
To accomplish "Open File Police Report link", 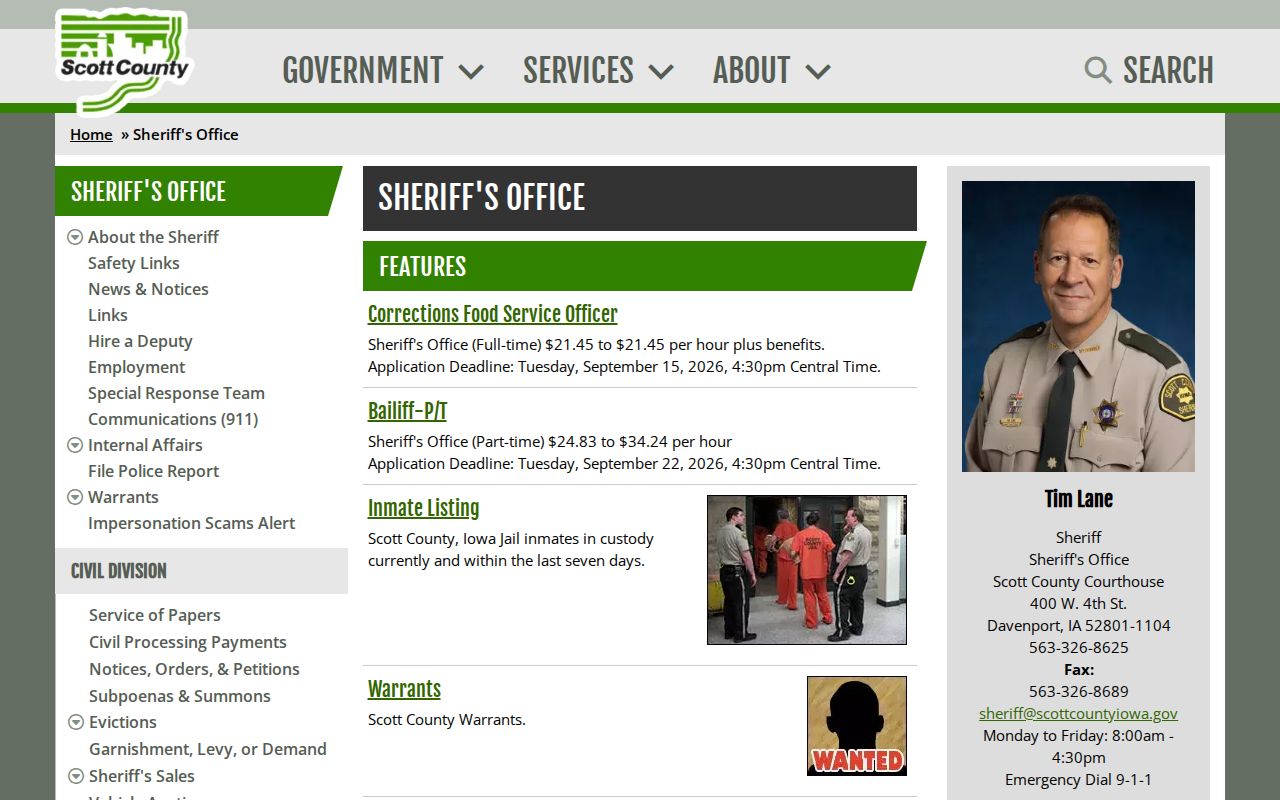I will tap(153, 471).
